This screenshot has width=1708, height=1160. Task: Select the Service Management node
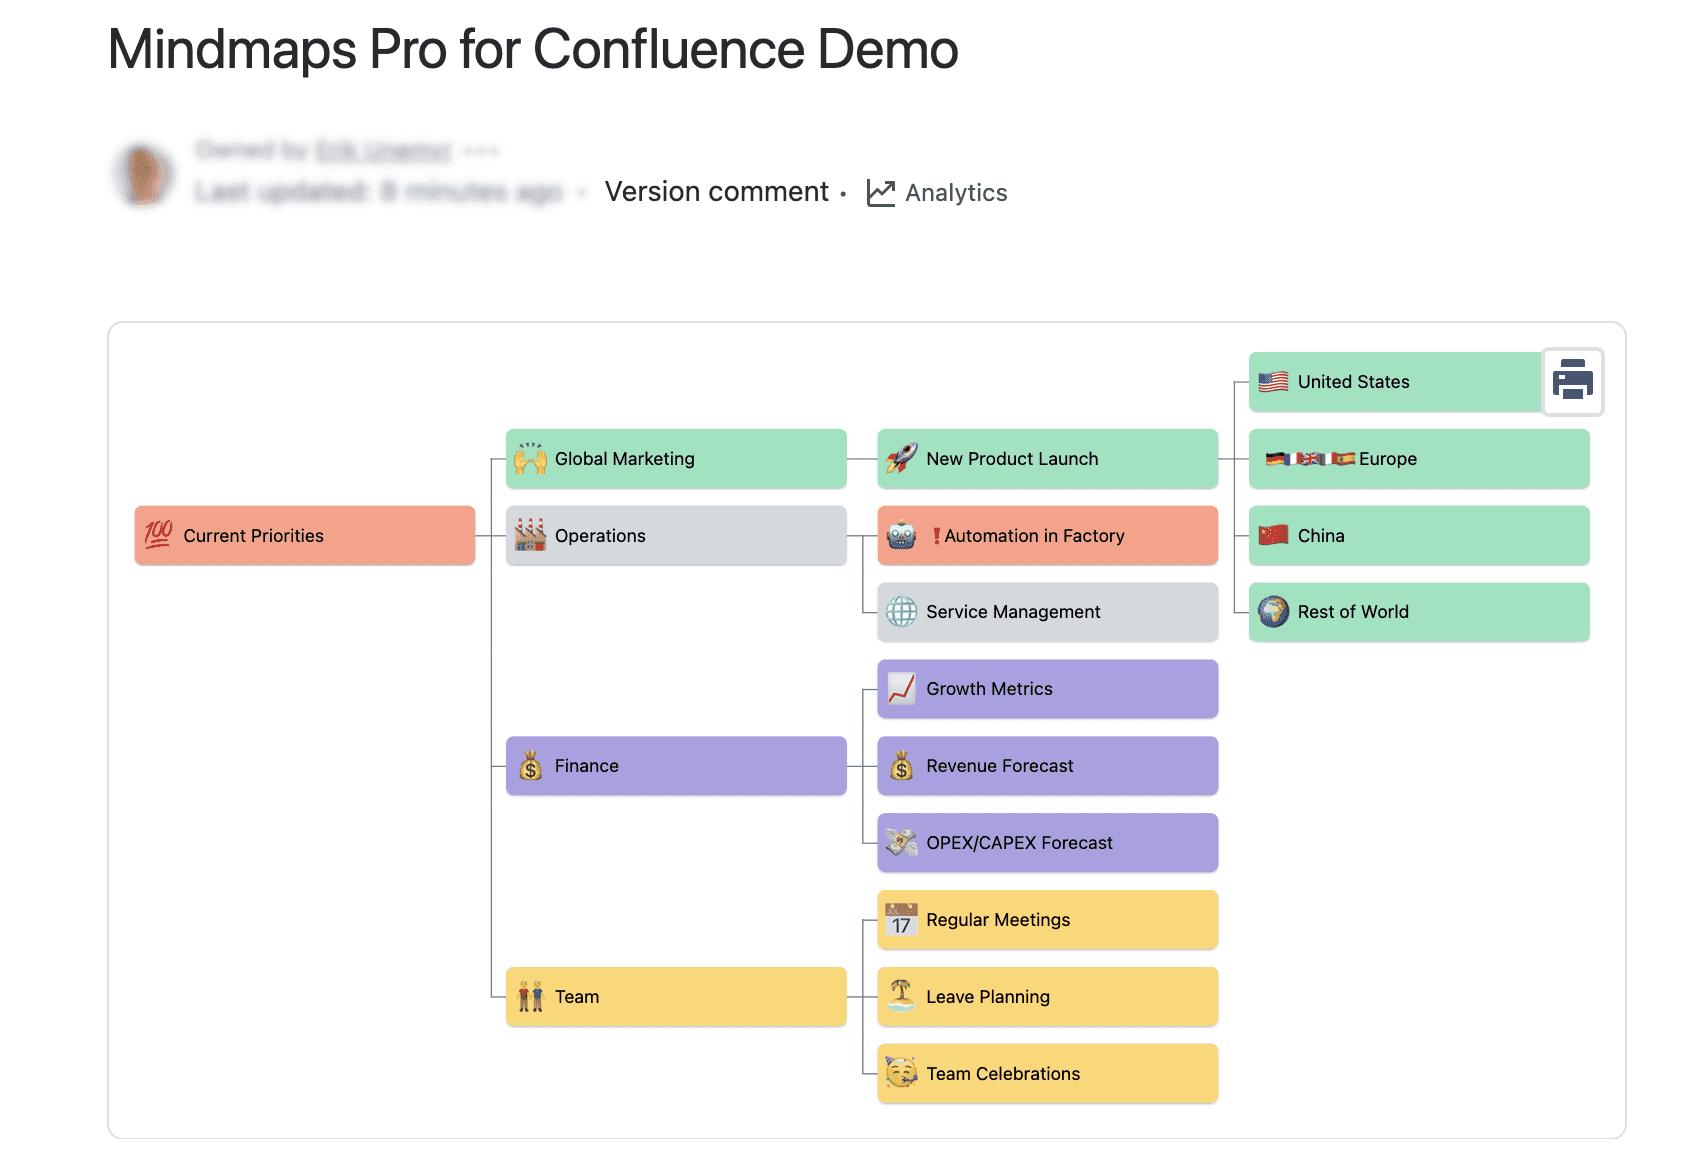coord(1048,612)
